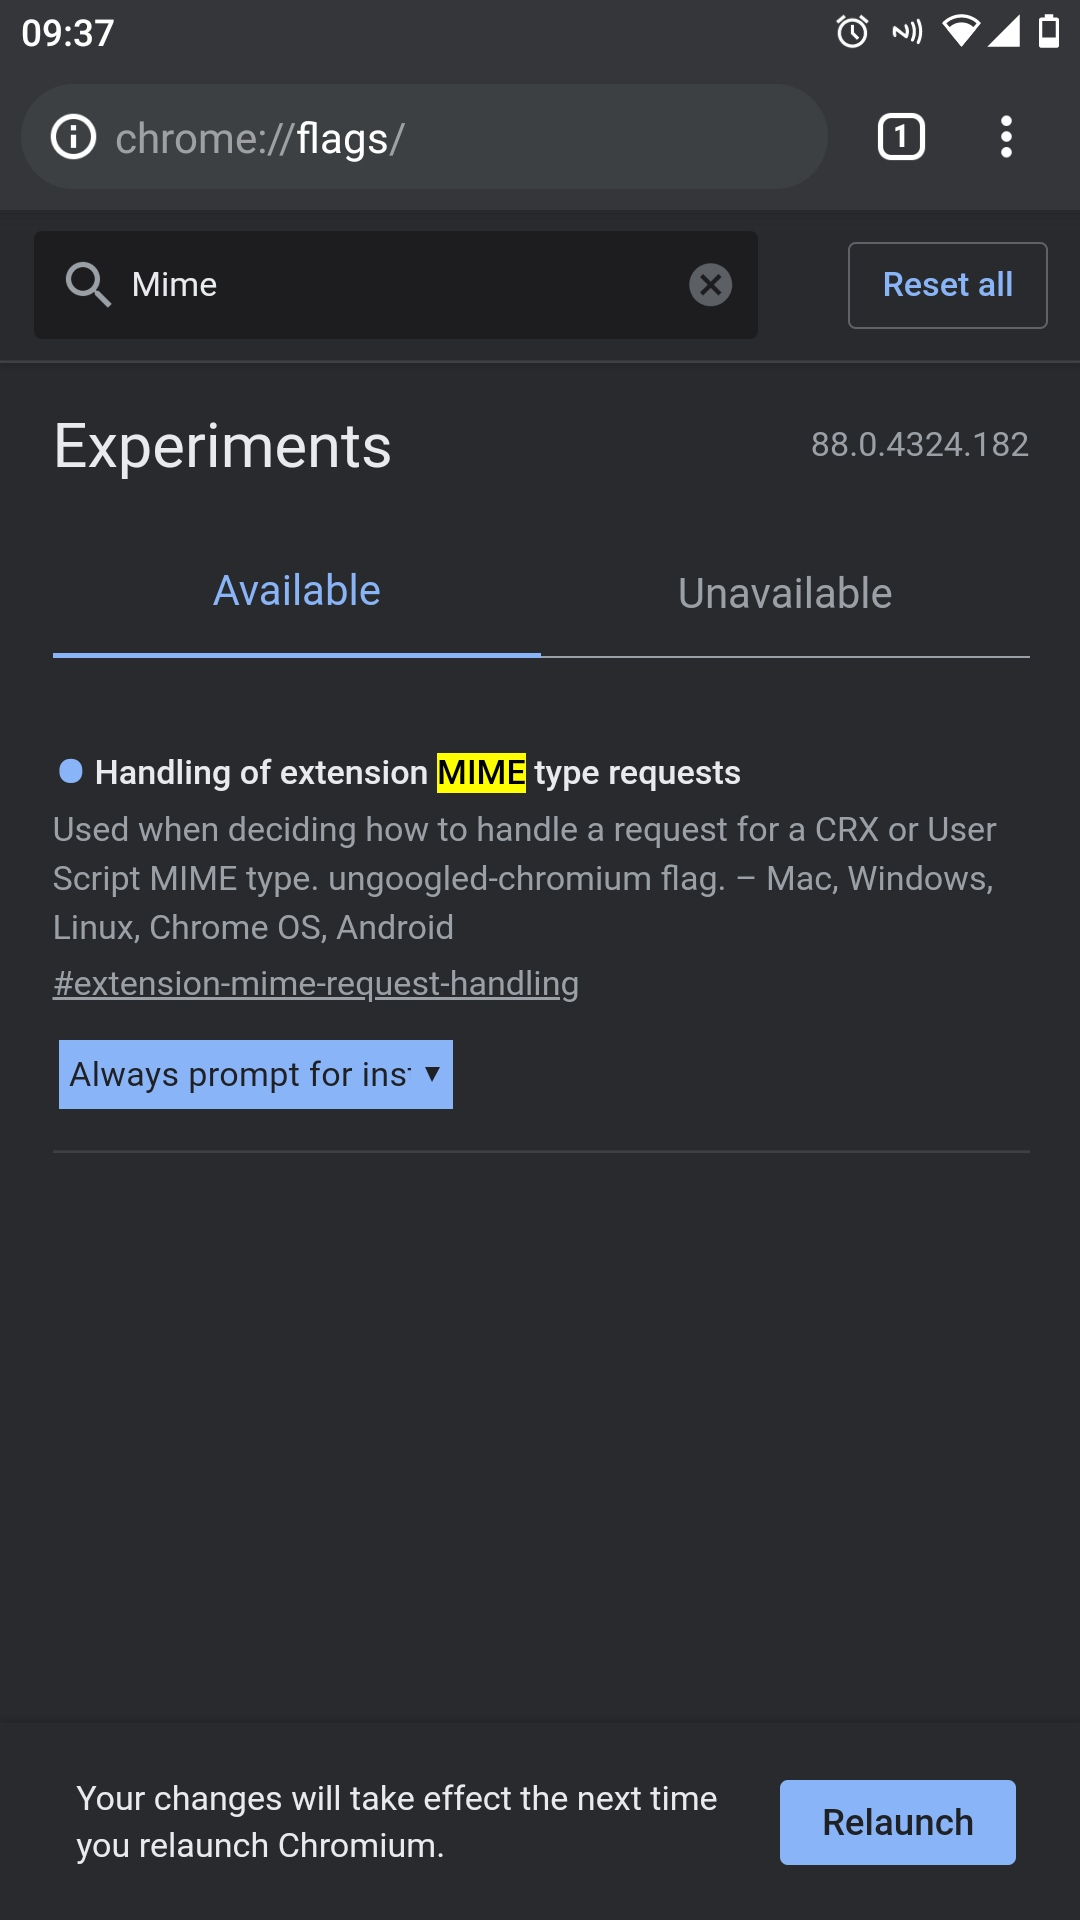
Task: Tap the site info icon in address bar
Action: click(x=74, y=137)
